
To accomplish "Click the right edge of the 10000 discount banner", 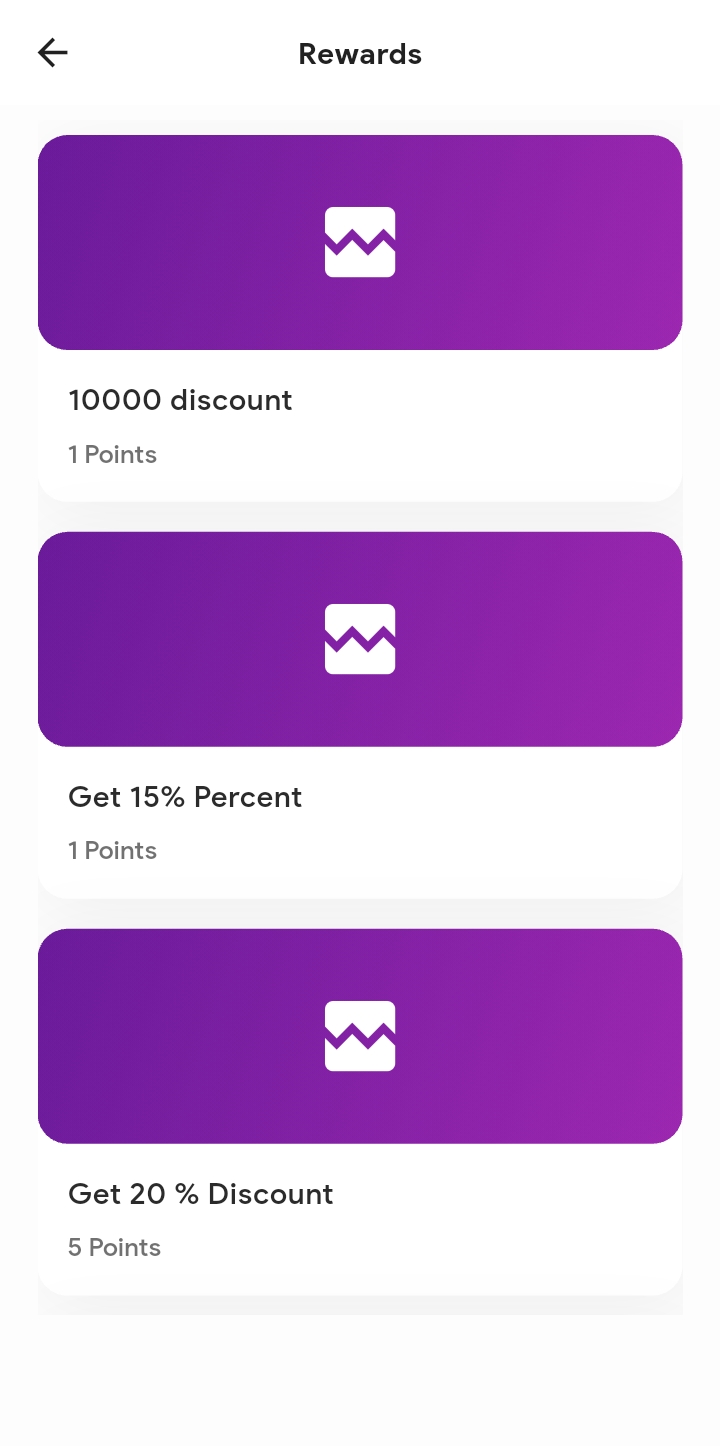I will [x=660, y=242].
